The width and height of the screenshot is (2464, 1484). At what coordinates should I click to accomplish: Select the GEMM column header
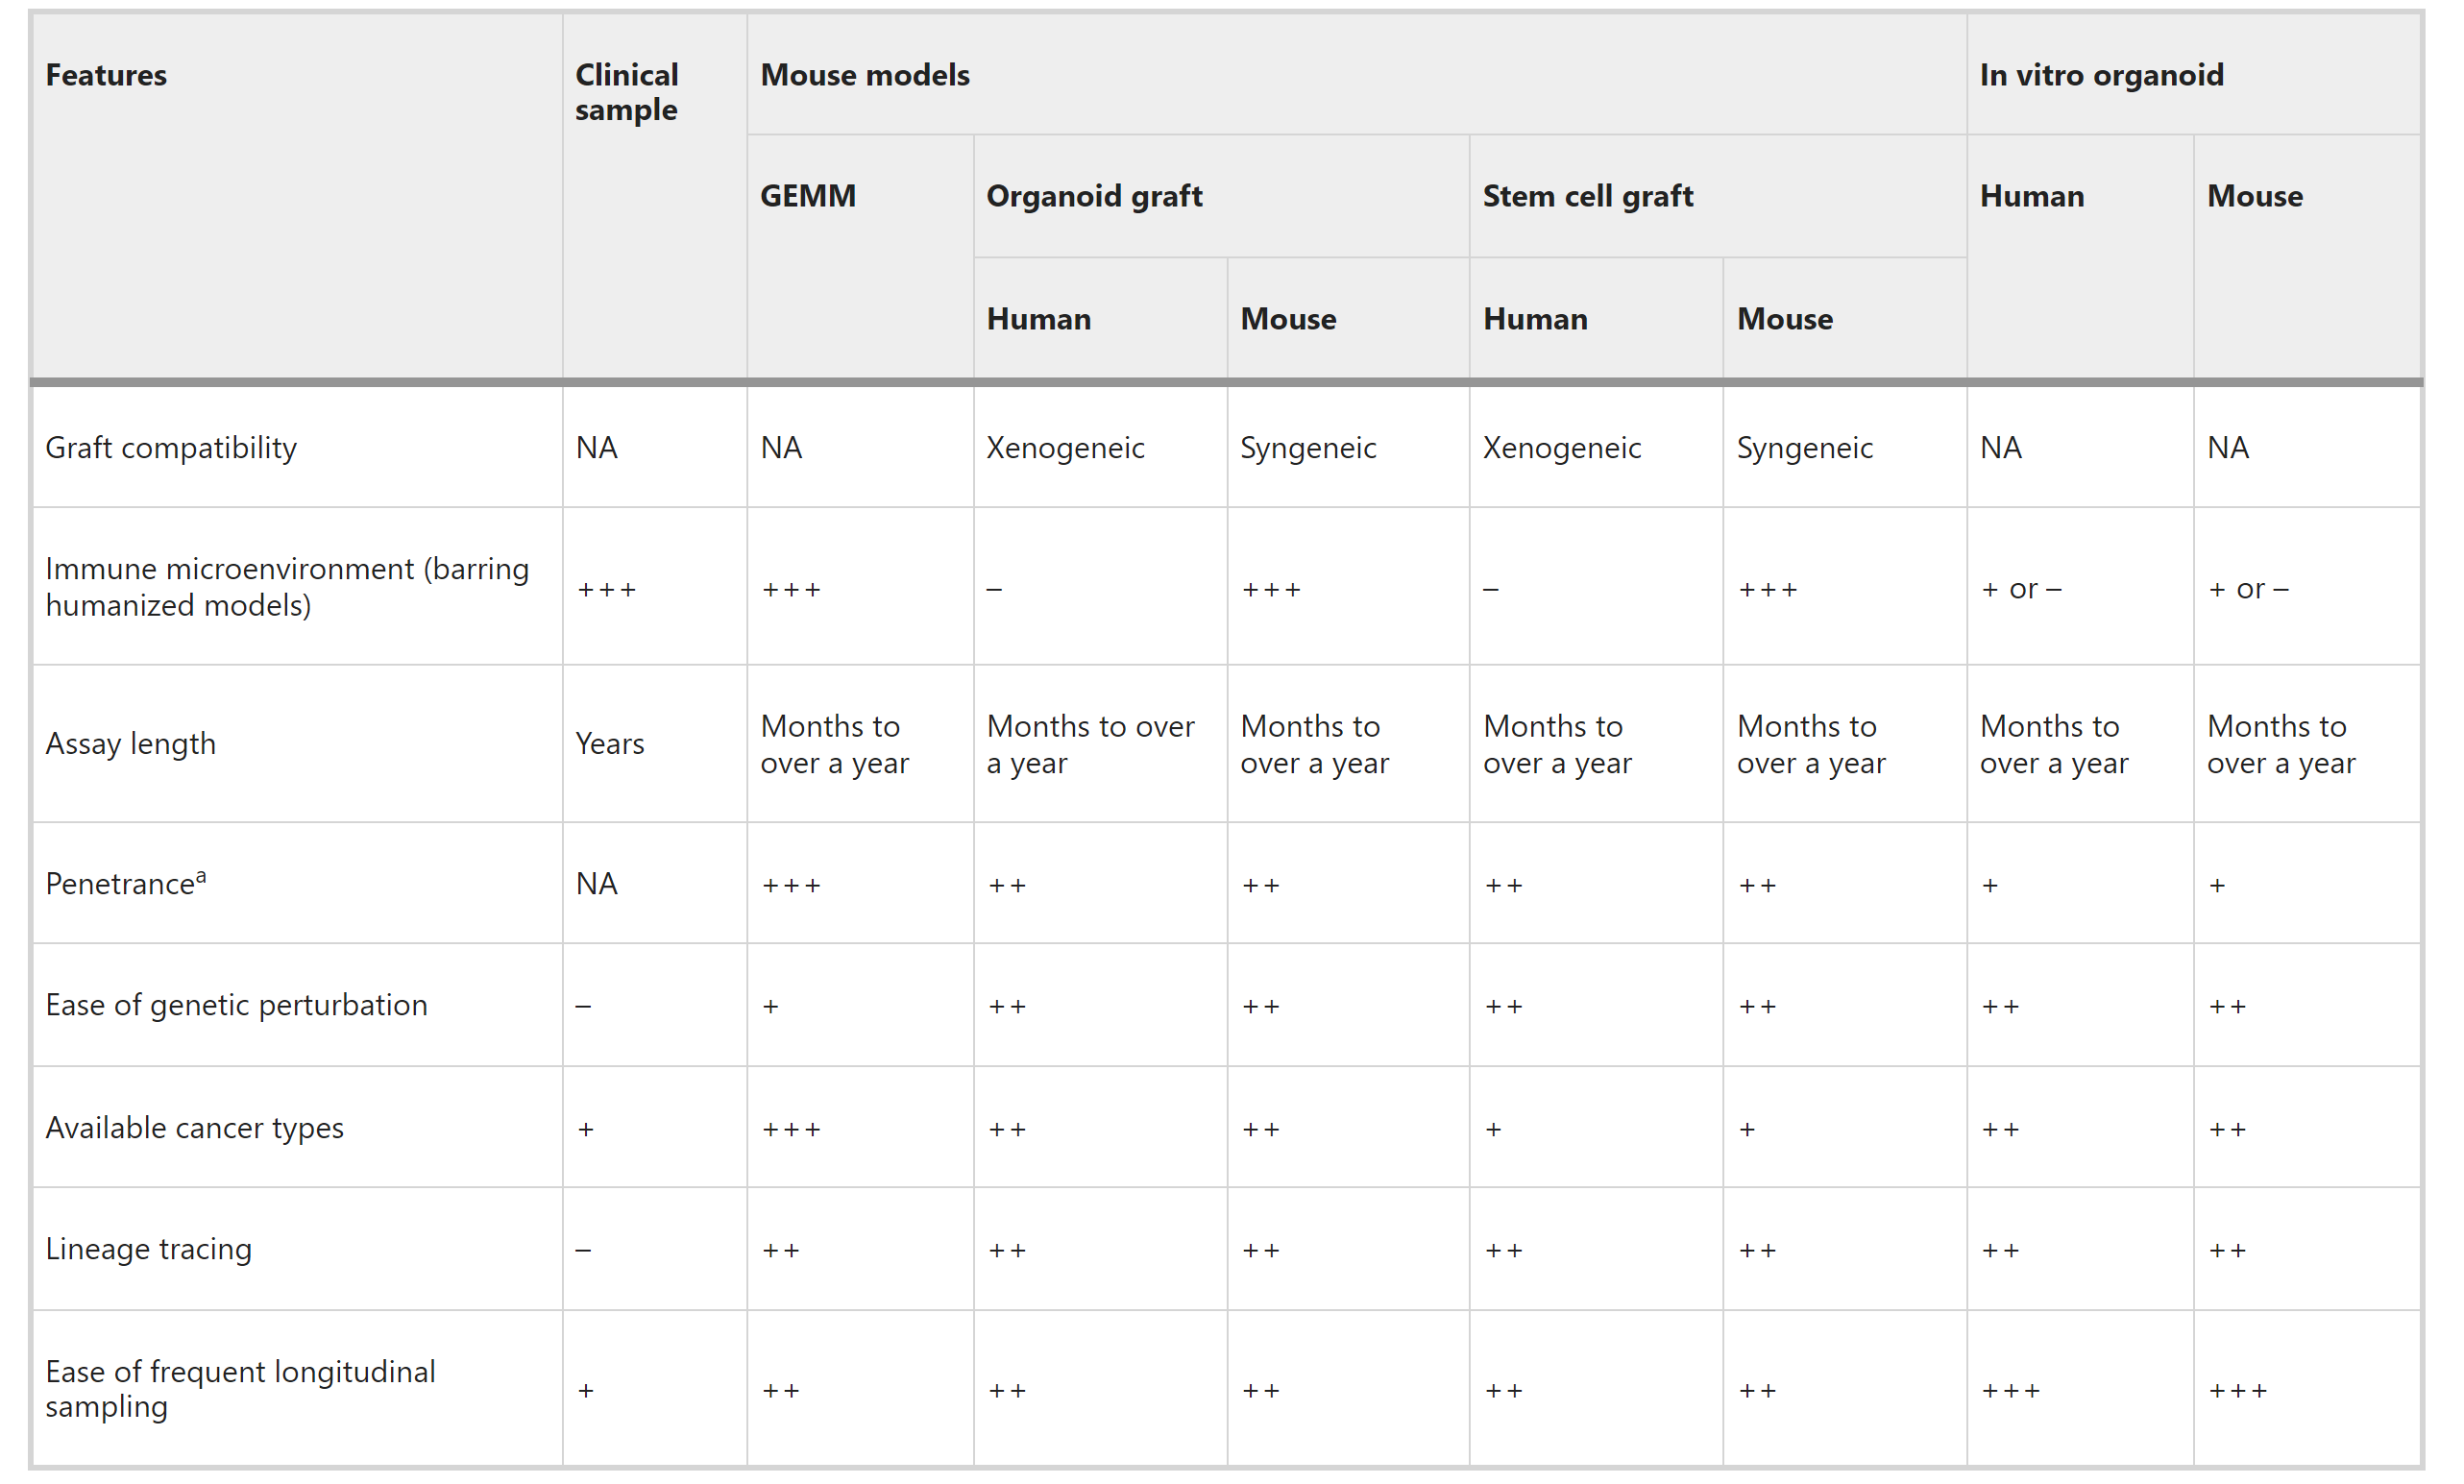pos(808,196)
